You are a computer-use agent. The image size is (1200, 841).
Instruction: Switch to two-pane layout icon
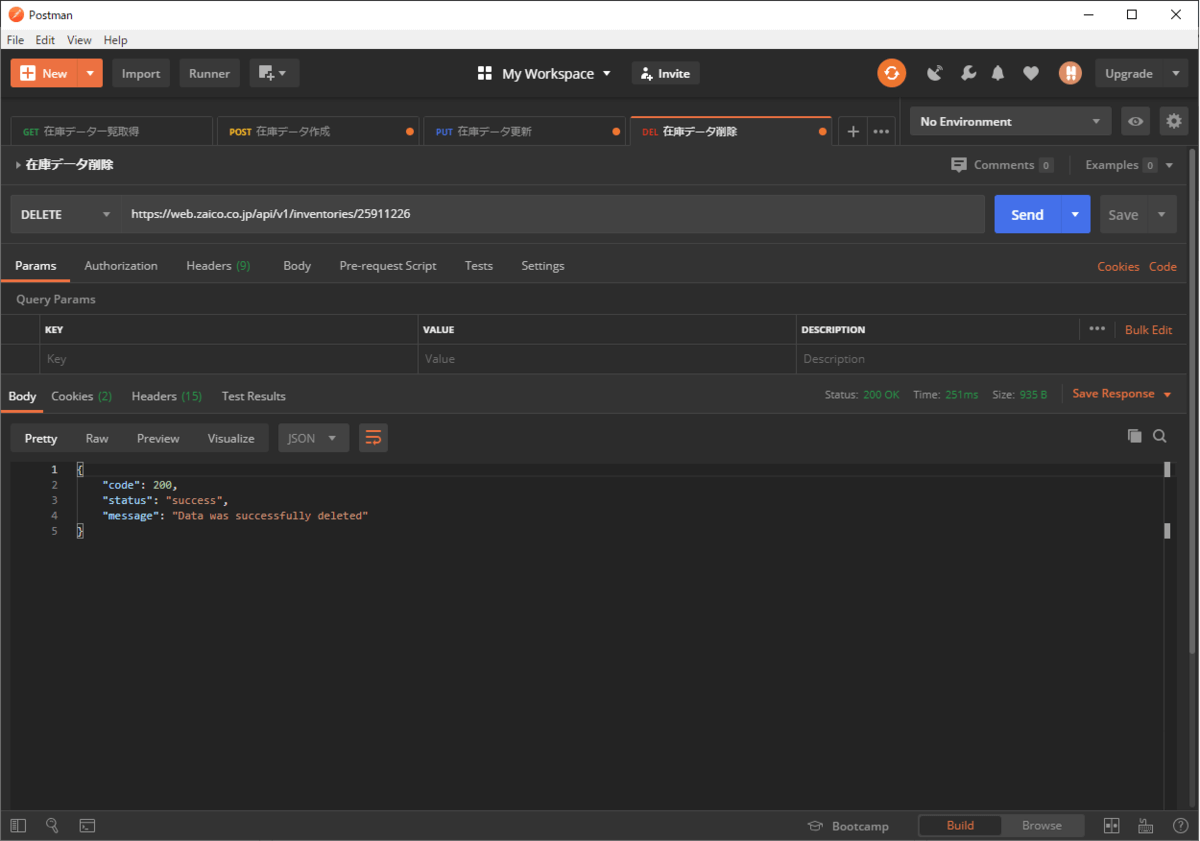click(x=1111, y=826)
